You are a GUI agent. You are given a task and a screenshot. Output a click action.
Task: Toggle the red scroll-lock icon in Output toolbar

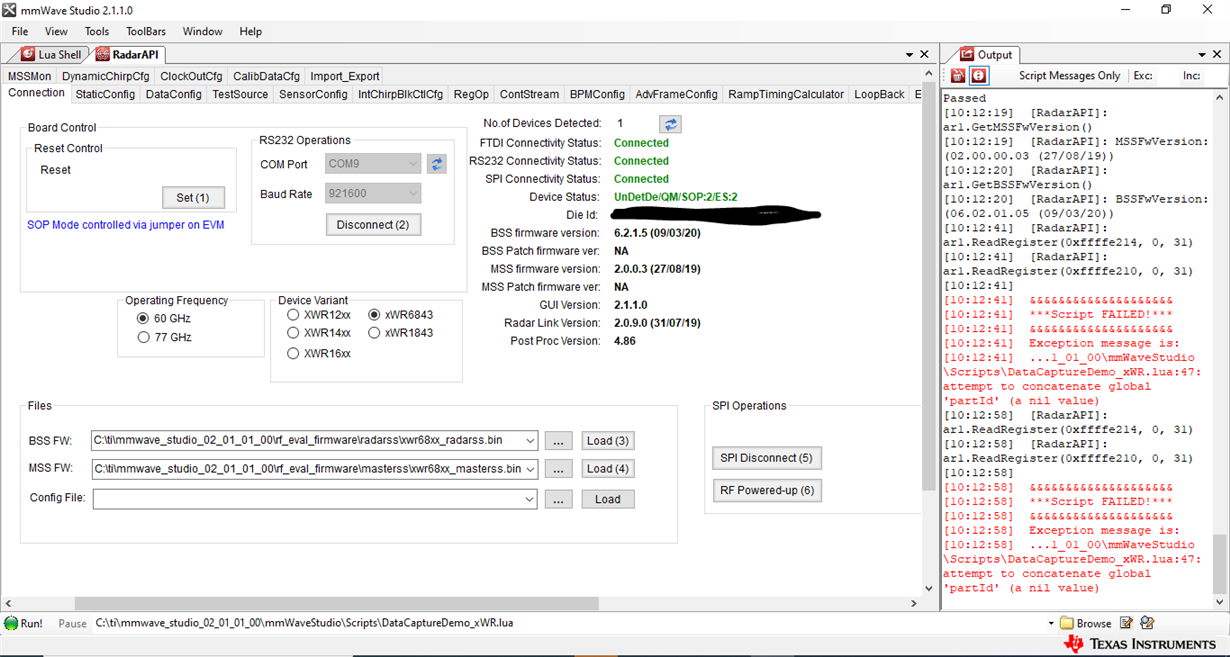point(978,76)
